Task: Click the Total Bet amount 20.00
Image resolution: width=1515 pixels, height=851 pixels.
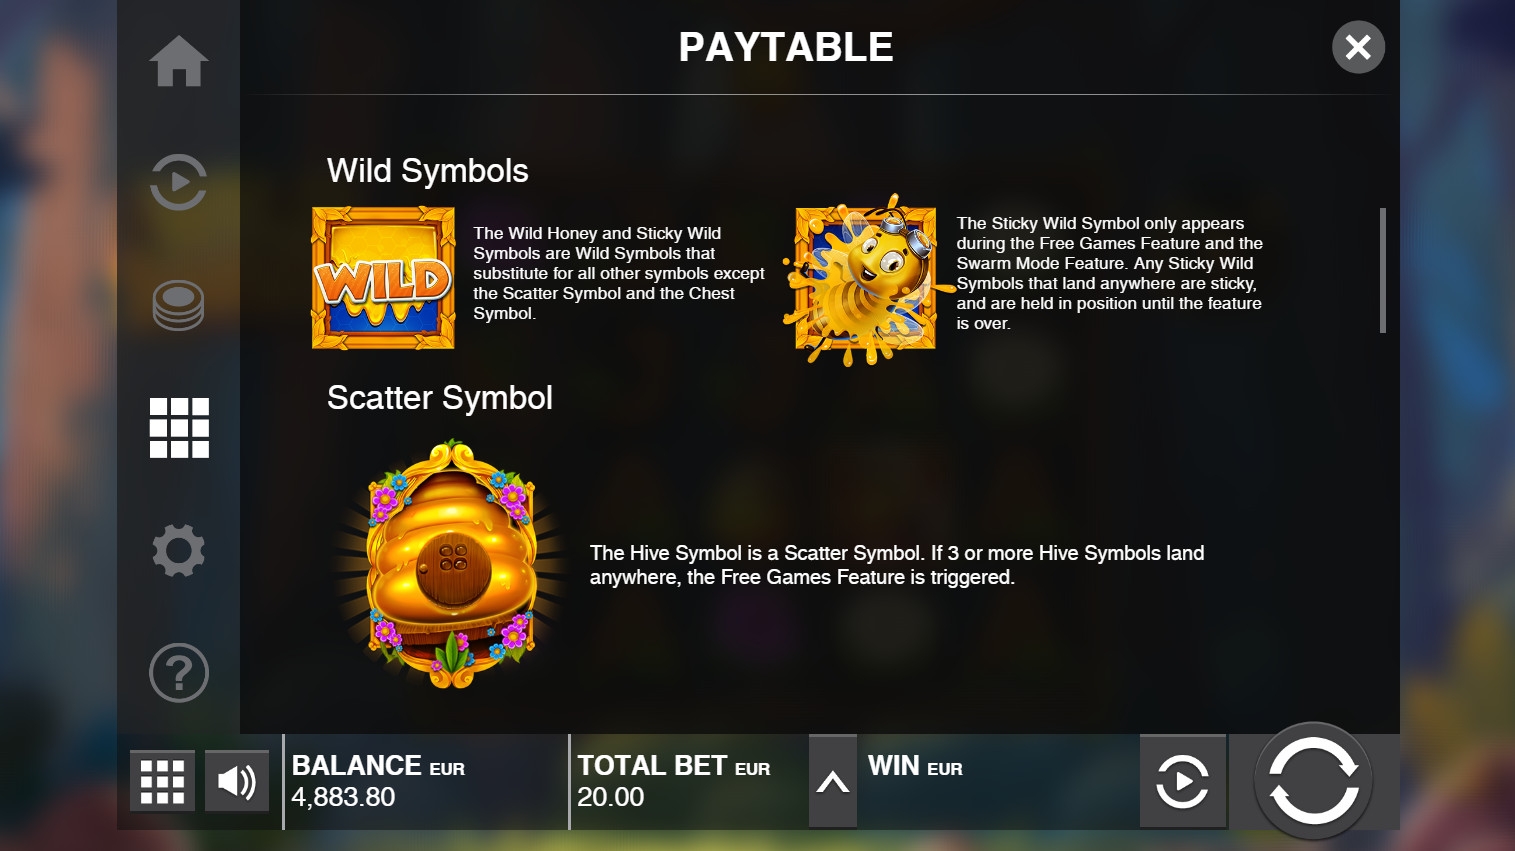Action: (611, 797)
